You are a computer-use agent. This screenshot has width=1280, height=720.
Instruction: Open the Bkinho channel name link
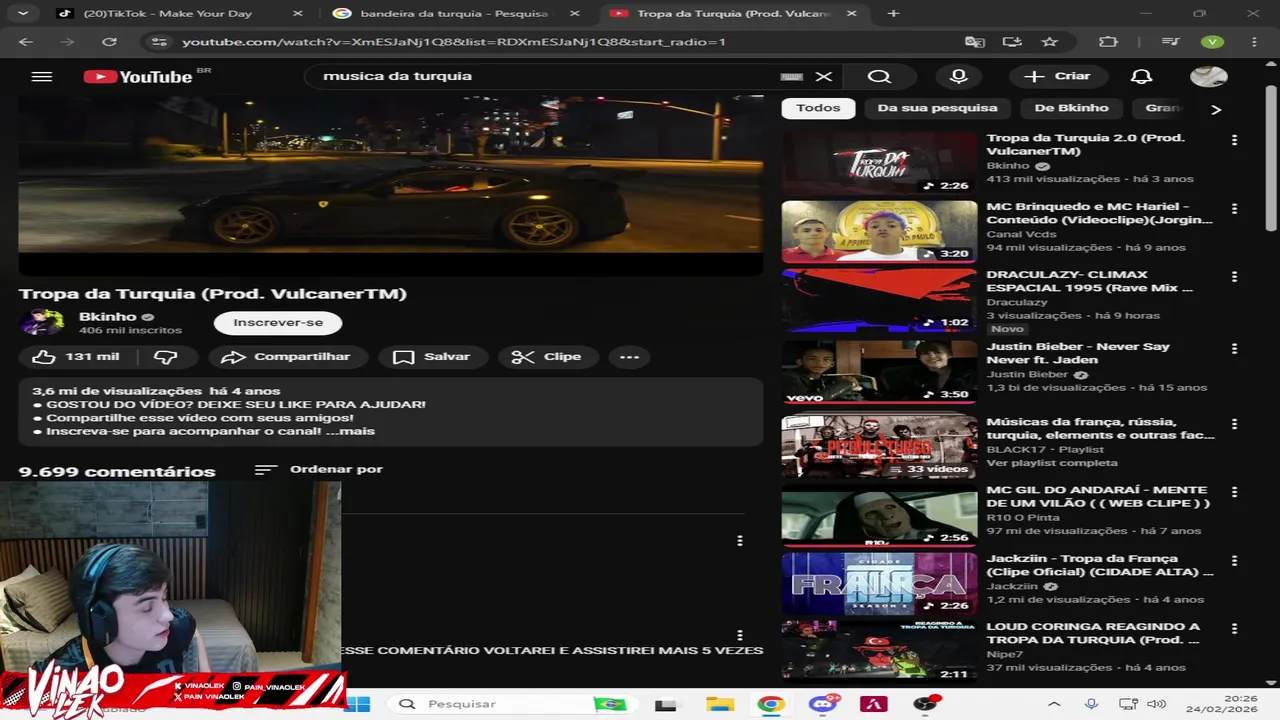[x=108, y=317]
